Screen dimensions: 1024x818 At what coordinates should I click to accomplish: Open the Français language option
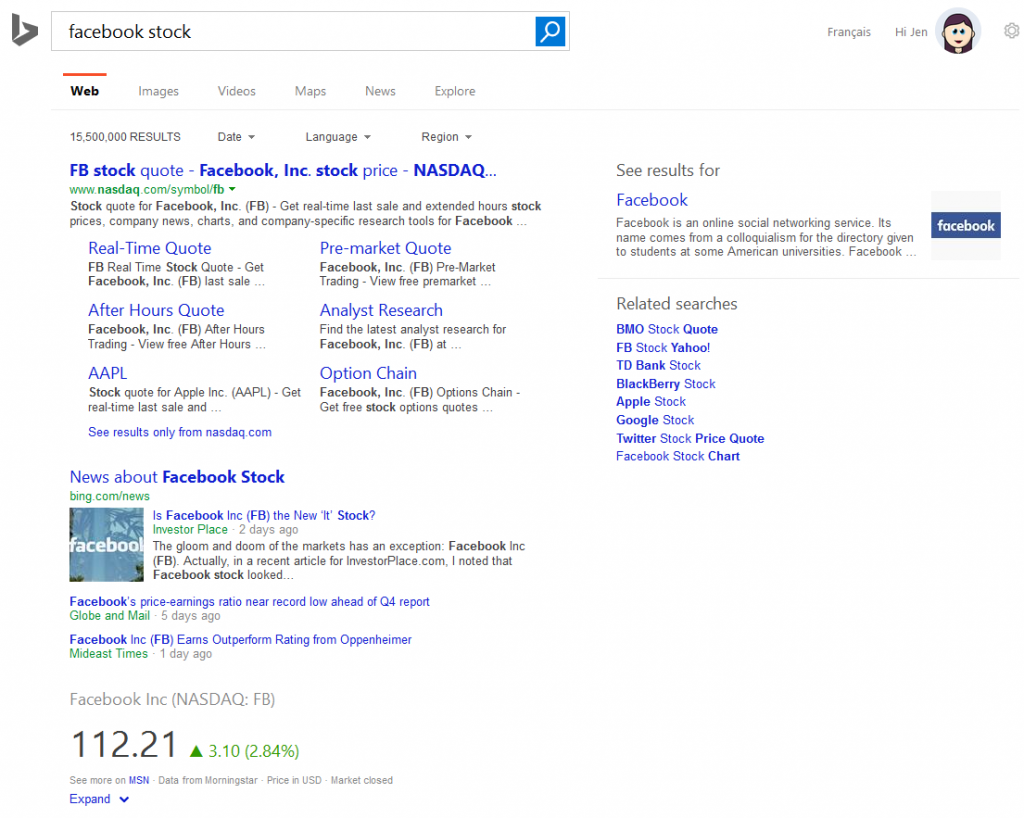[848, 31]
